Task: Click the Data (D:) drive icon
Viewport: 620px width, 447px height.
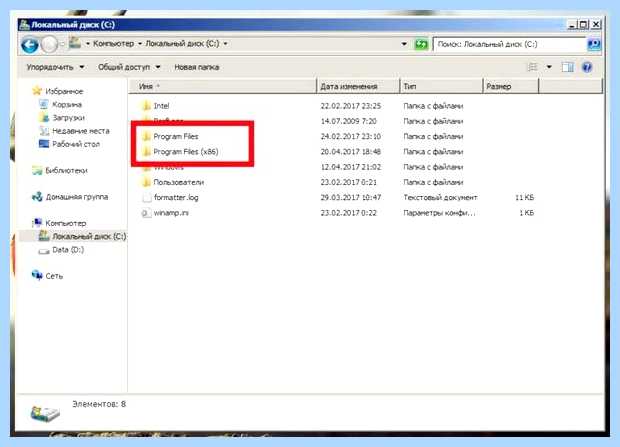Action: (x=43, y=250)
